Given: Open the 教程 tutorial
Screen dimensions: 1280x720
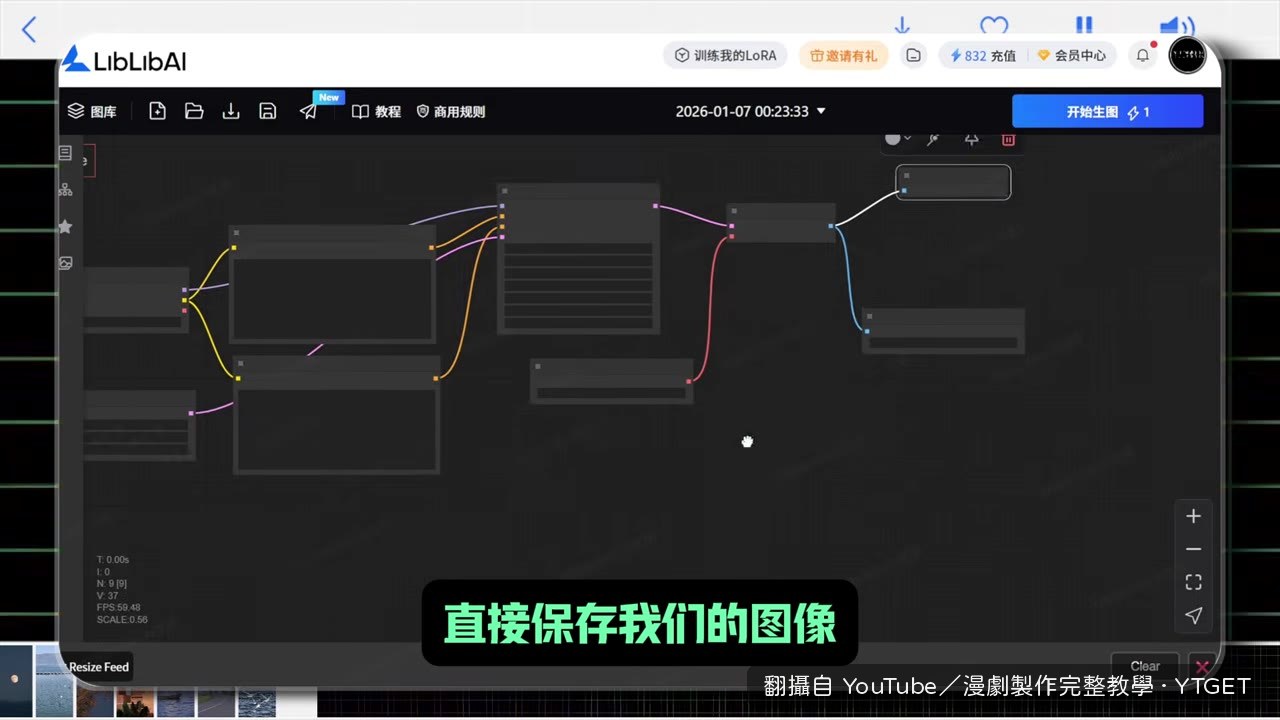Looking at the screenshot, I should [376, 111].
